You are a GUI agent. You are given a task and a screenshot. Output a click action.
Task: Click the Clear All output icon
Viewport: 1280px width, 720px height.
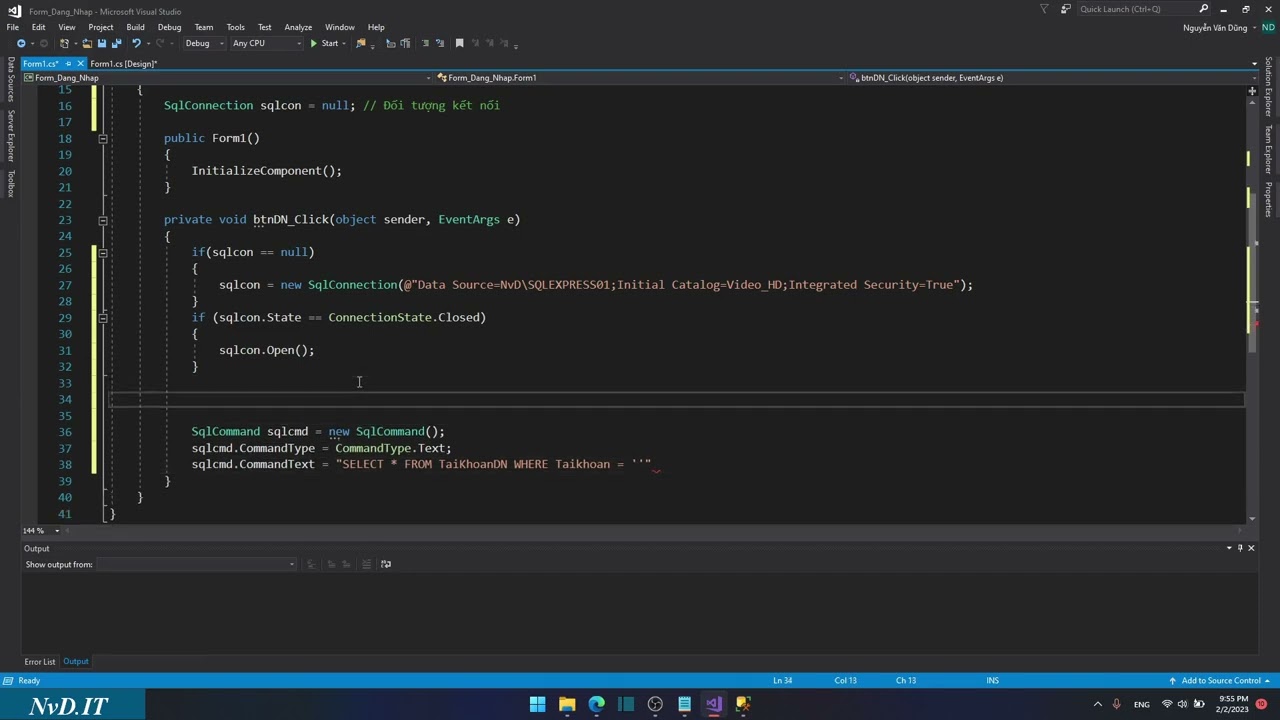coord(366,564)
